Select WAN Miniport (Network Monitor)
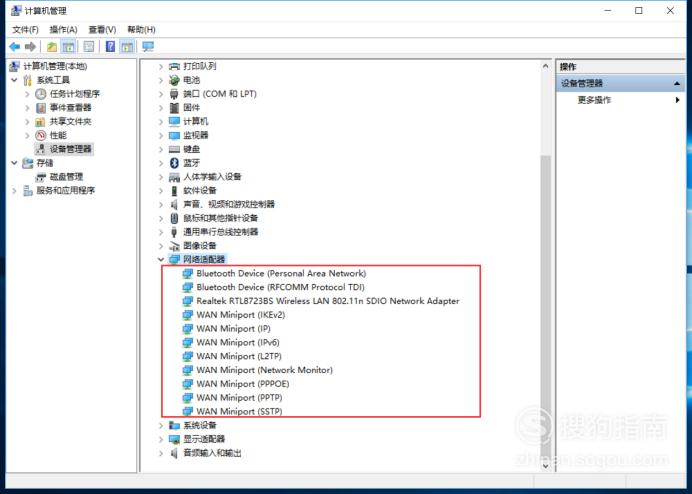The width and height of the screenshot is (692, 494). point(264,370)
